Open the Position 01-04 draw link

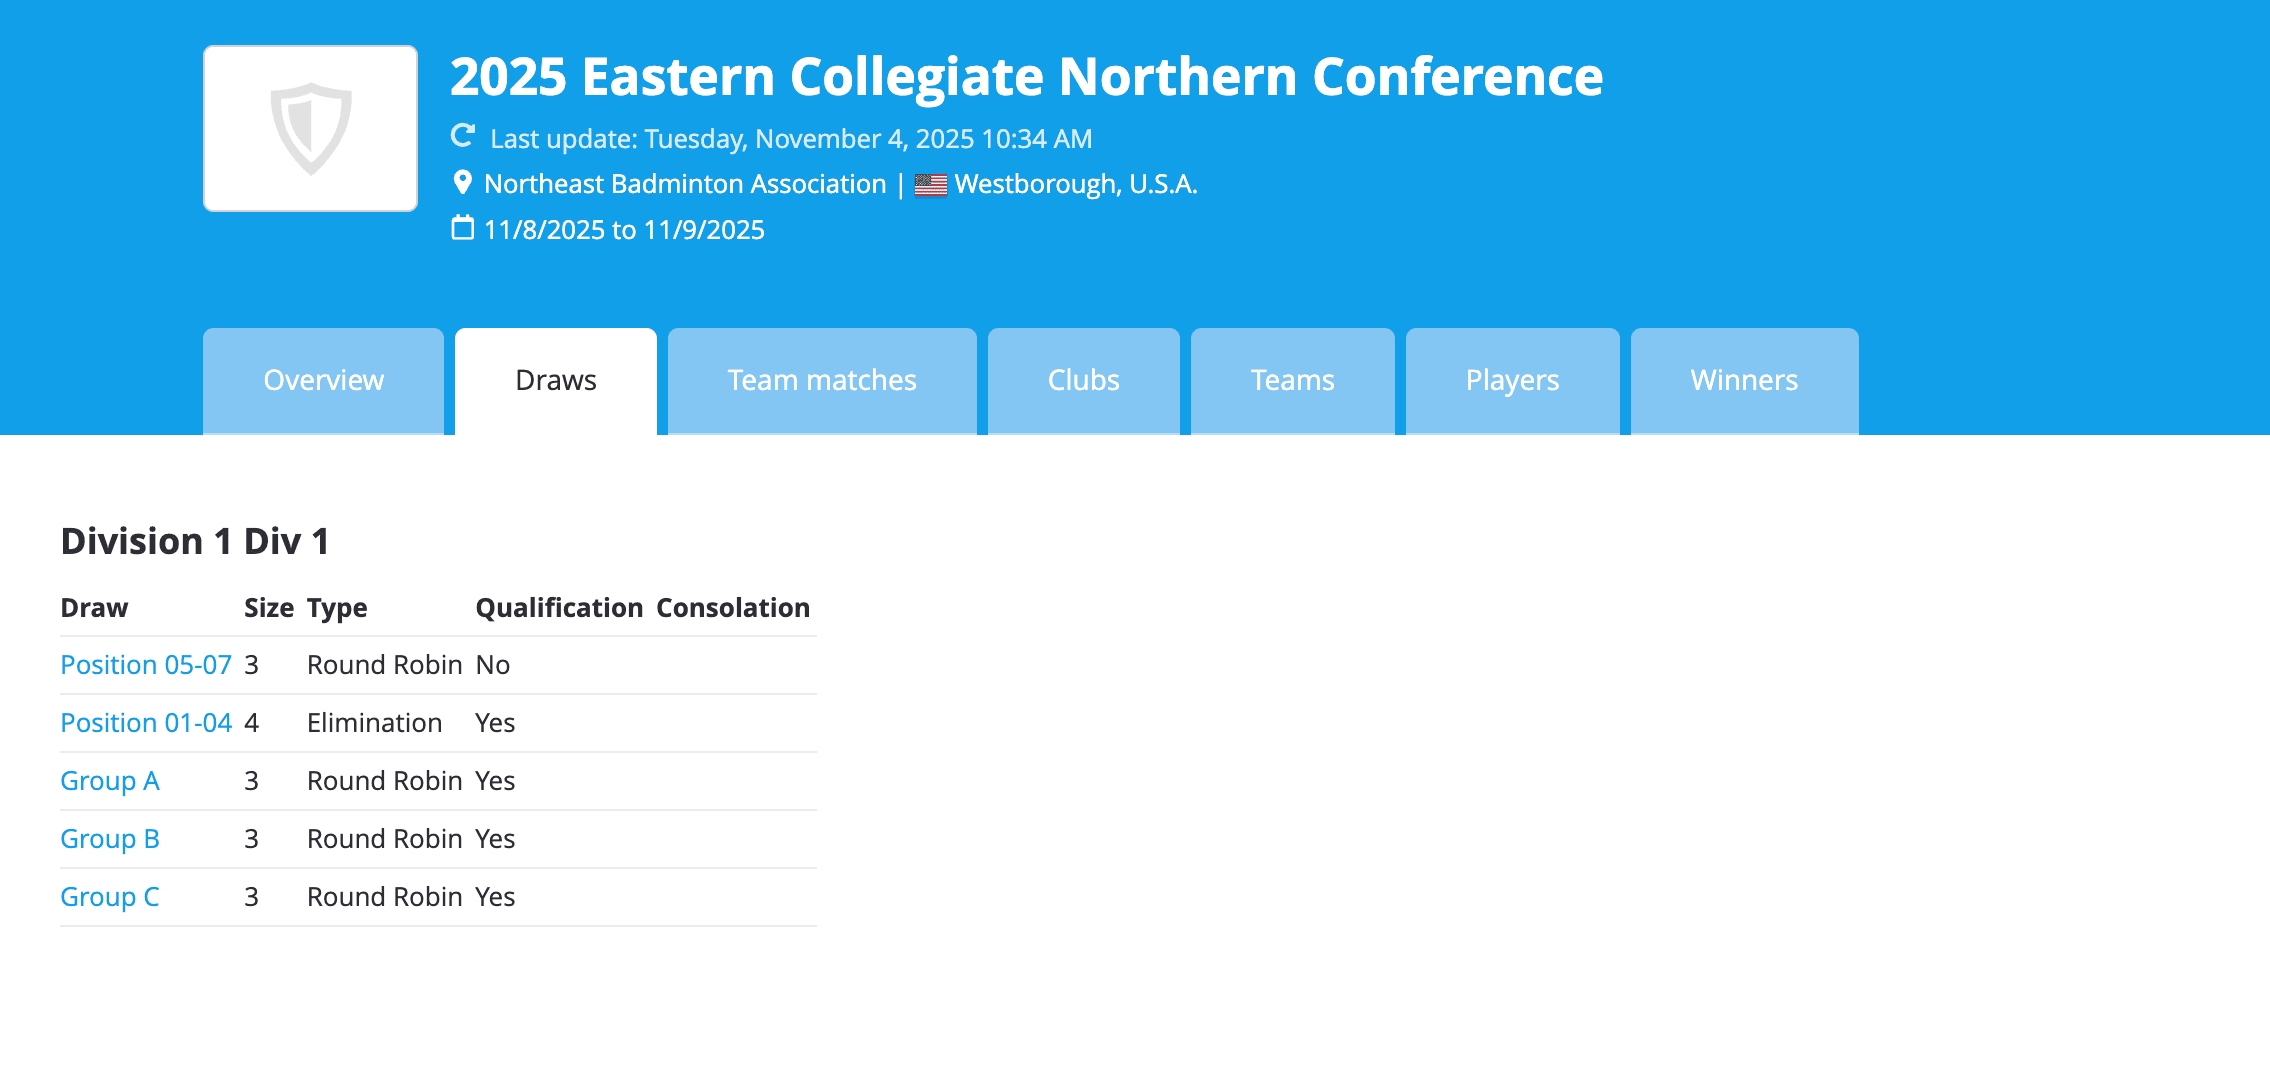pos(146,723)
